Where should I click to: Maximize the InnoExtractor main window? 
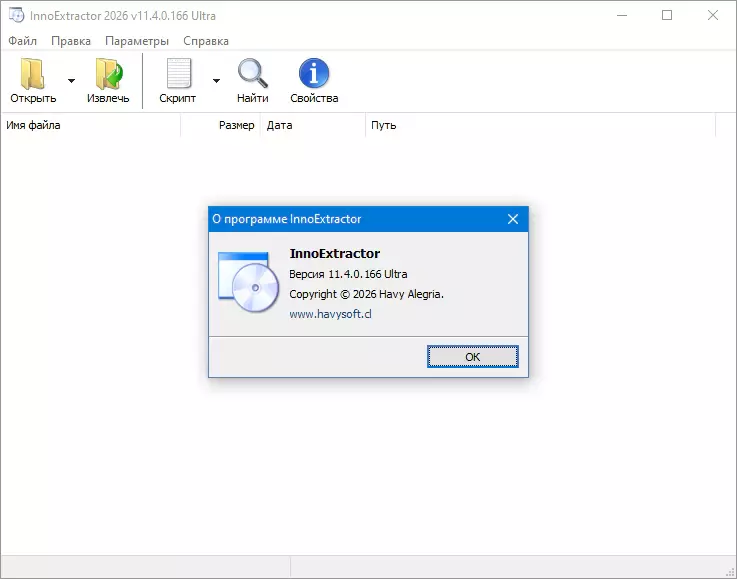coord(666,15)
